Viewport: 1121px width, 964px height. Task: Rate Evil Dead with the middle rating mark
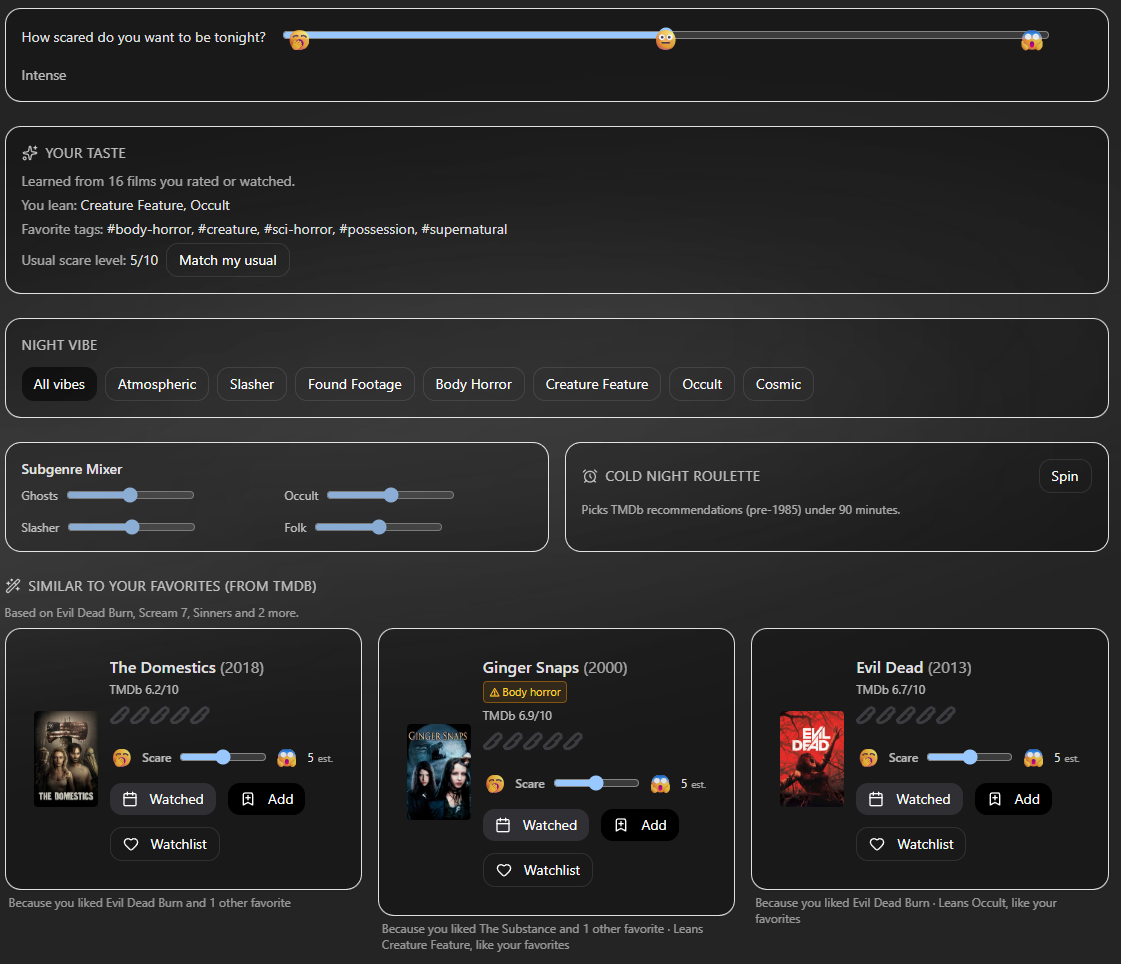(x=906, y=715)
